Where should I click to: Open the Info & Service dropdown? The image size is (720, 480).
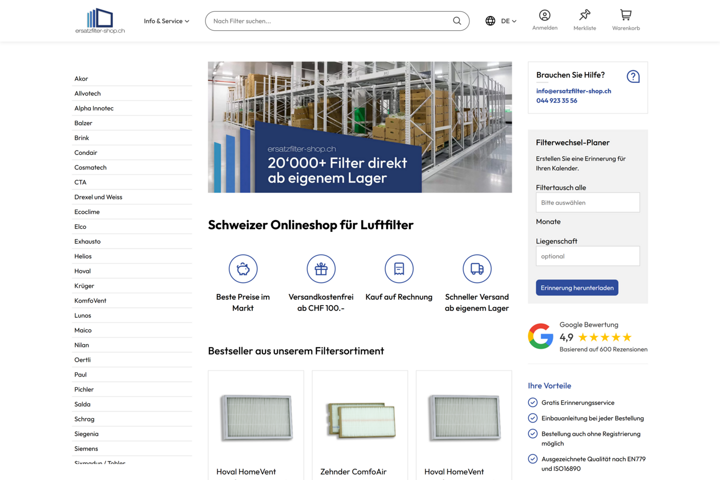point(166,21)
